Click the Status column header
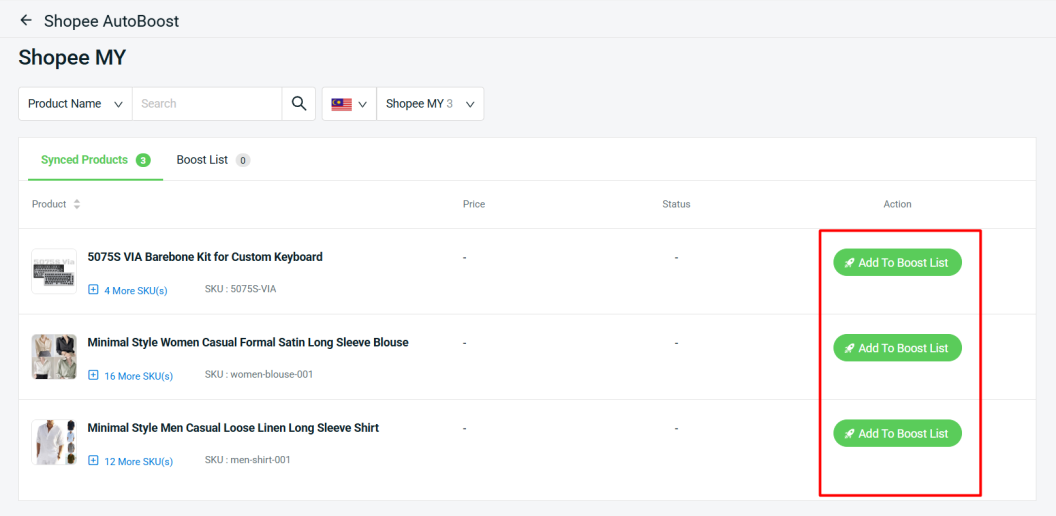The height and width of the screenshot is (516, 1056). pos(676,204)
